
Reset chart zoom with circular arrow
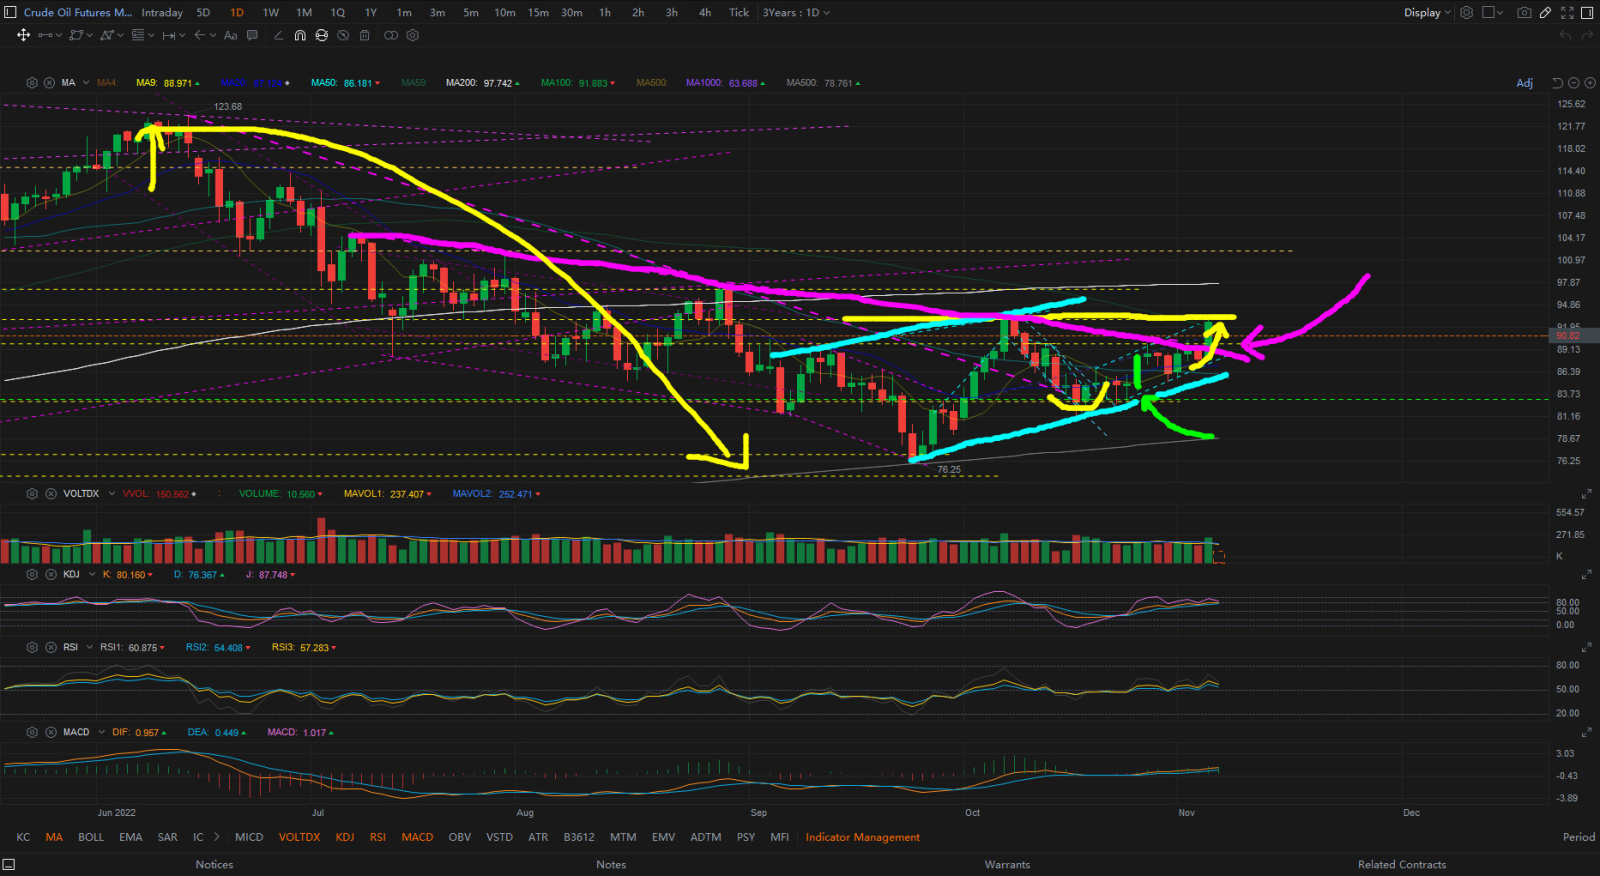pos(1557,83)
